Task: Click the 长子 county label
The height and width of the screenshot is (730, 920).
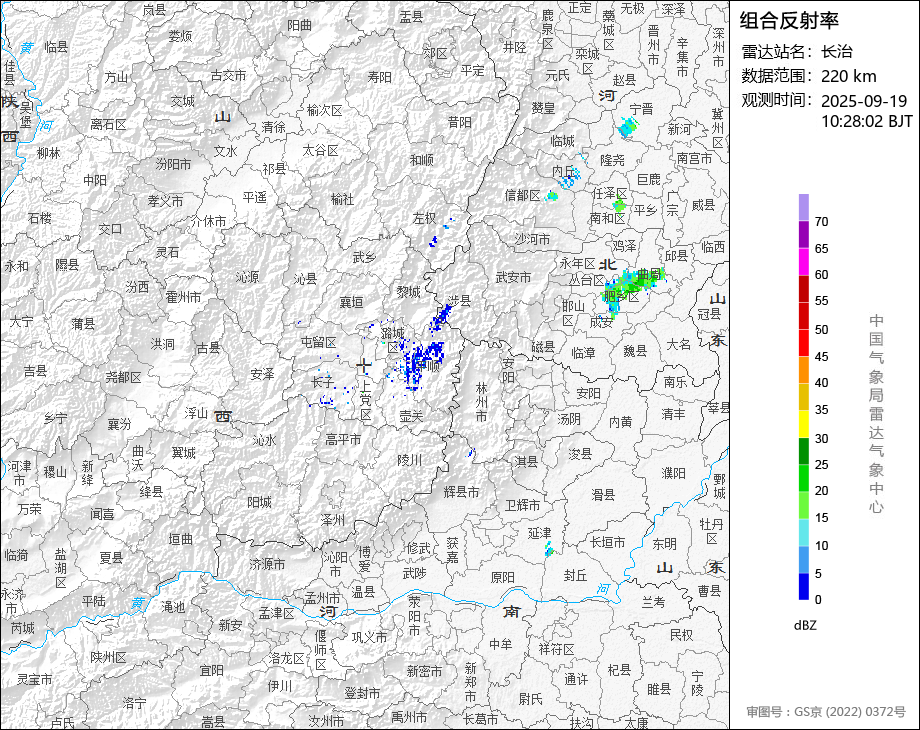Action: [x=323, y=382]
